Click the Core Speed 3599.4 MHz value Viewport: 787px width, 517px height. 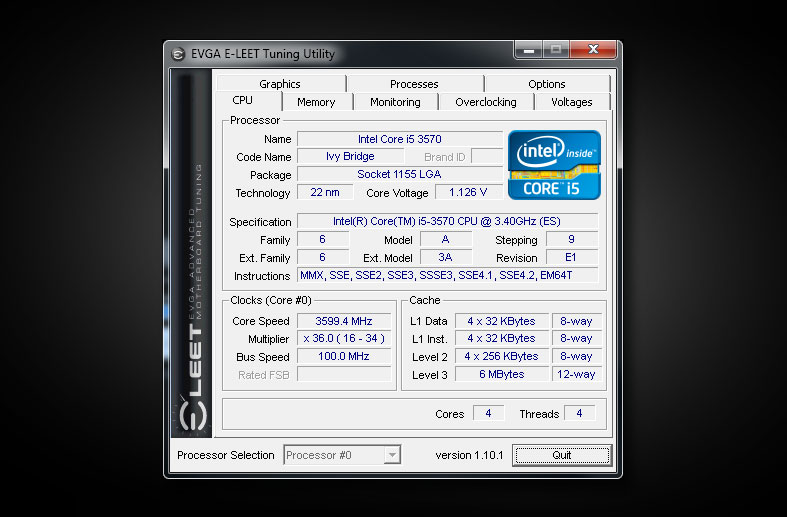pyautogui.click(x=344, y=321)
